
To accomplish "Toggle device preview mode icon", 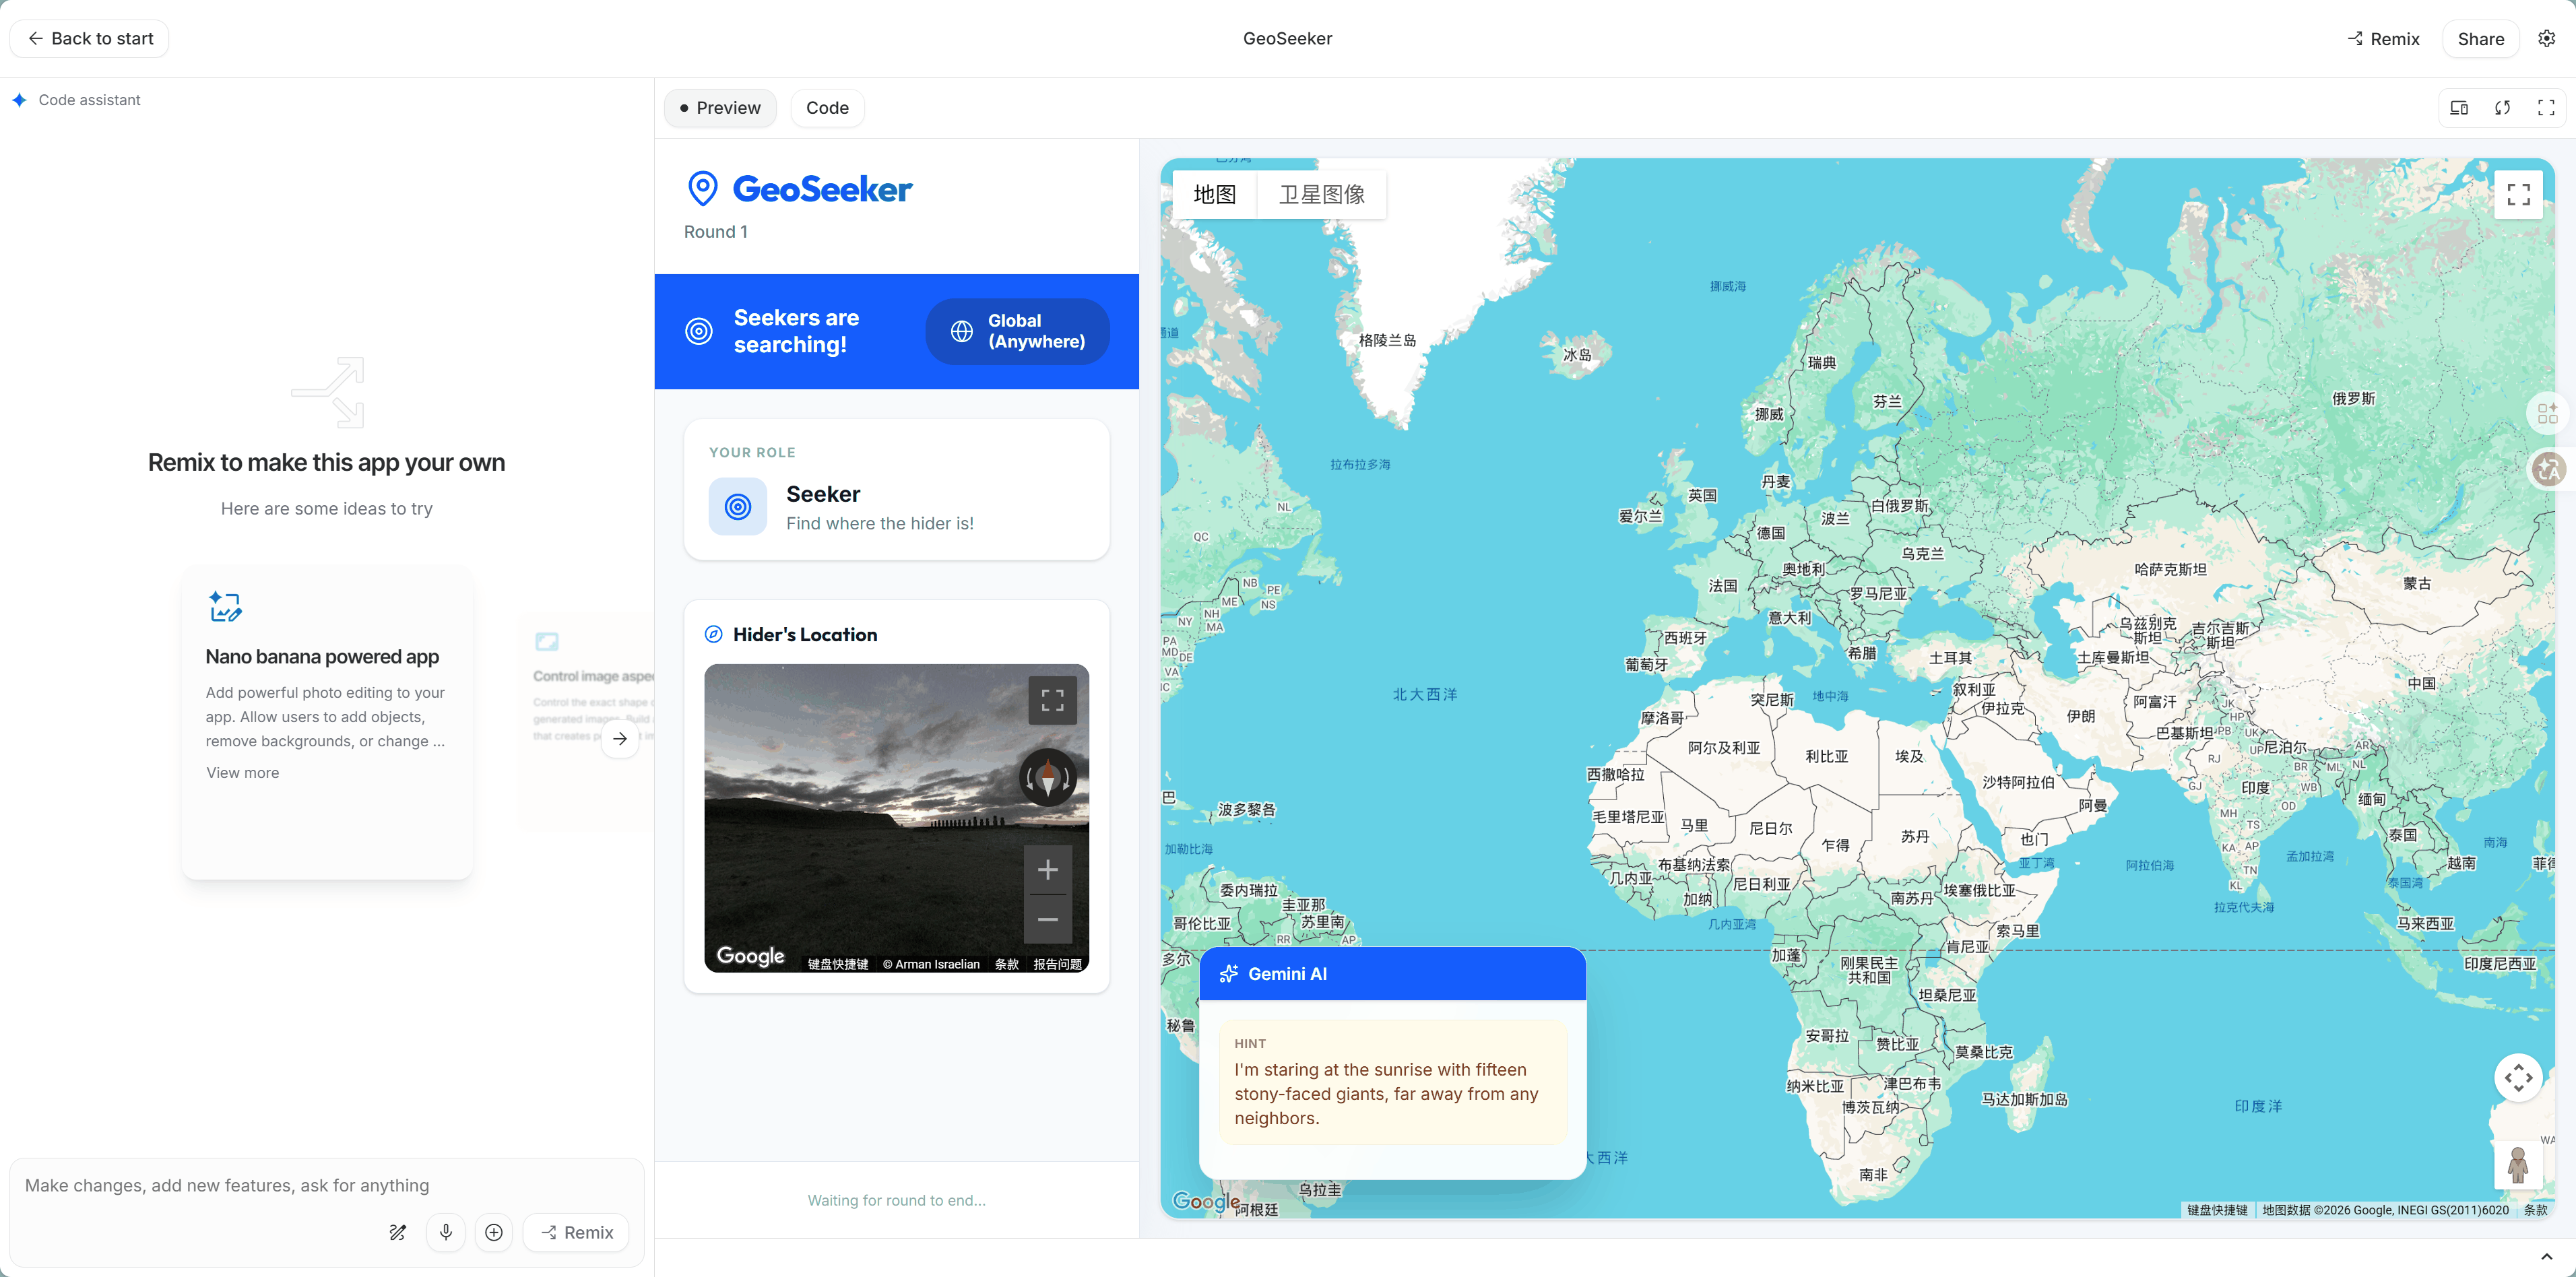I will point(2459,108).
